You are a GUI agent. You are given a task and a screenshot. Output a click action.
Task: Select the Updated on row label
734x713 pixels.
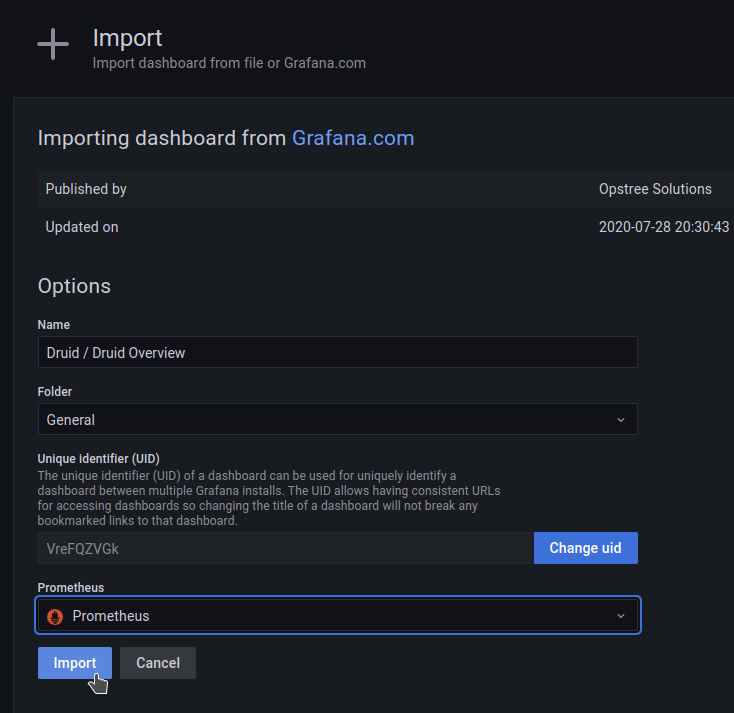pos(82,227)
